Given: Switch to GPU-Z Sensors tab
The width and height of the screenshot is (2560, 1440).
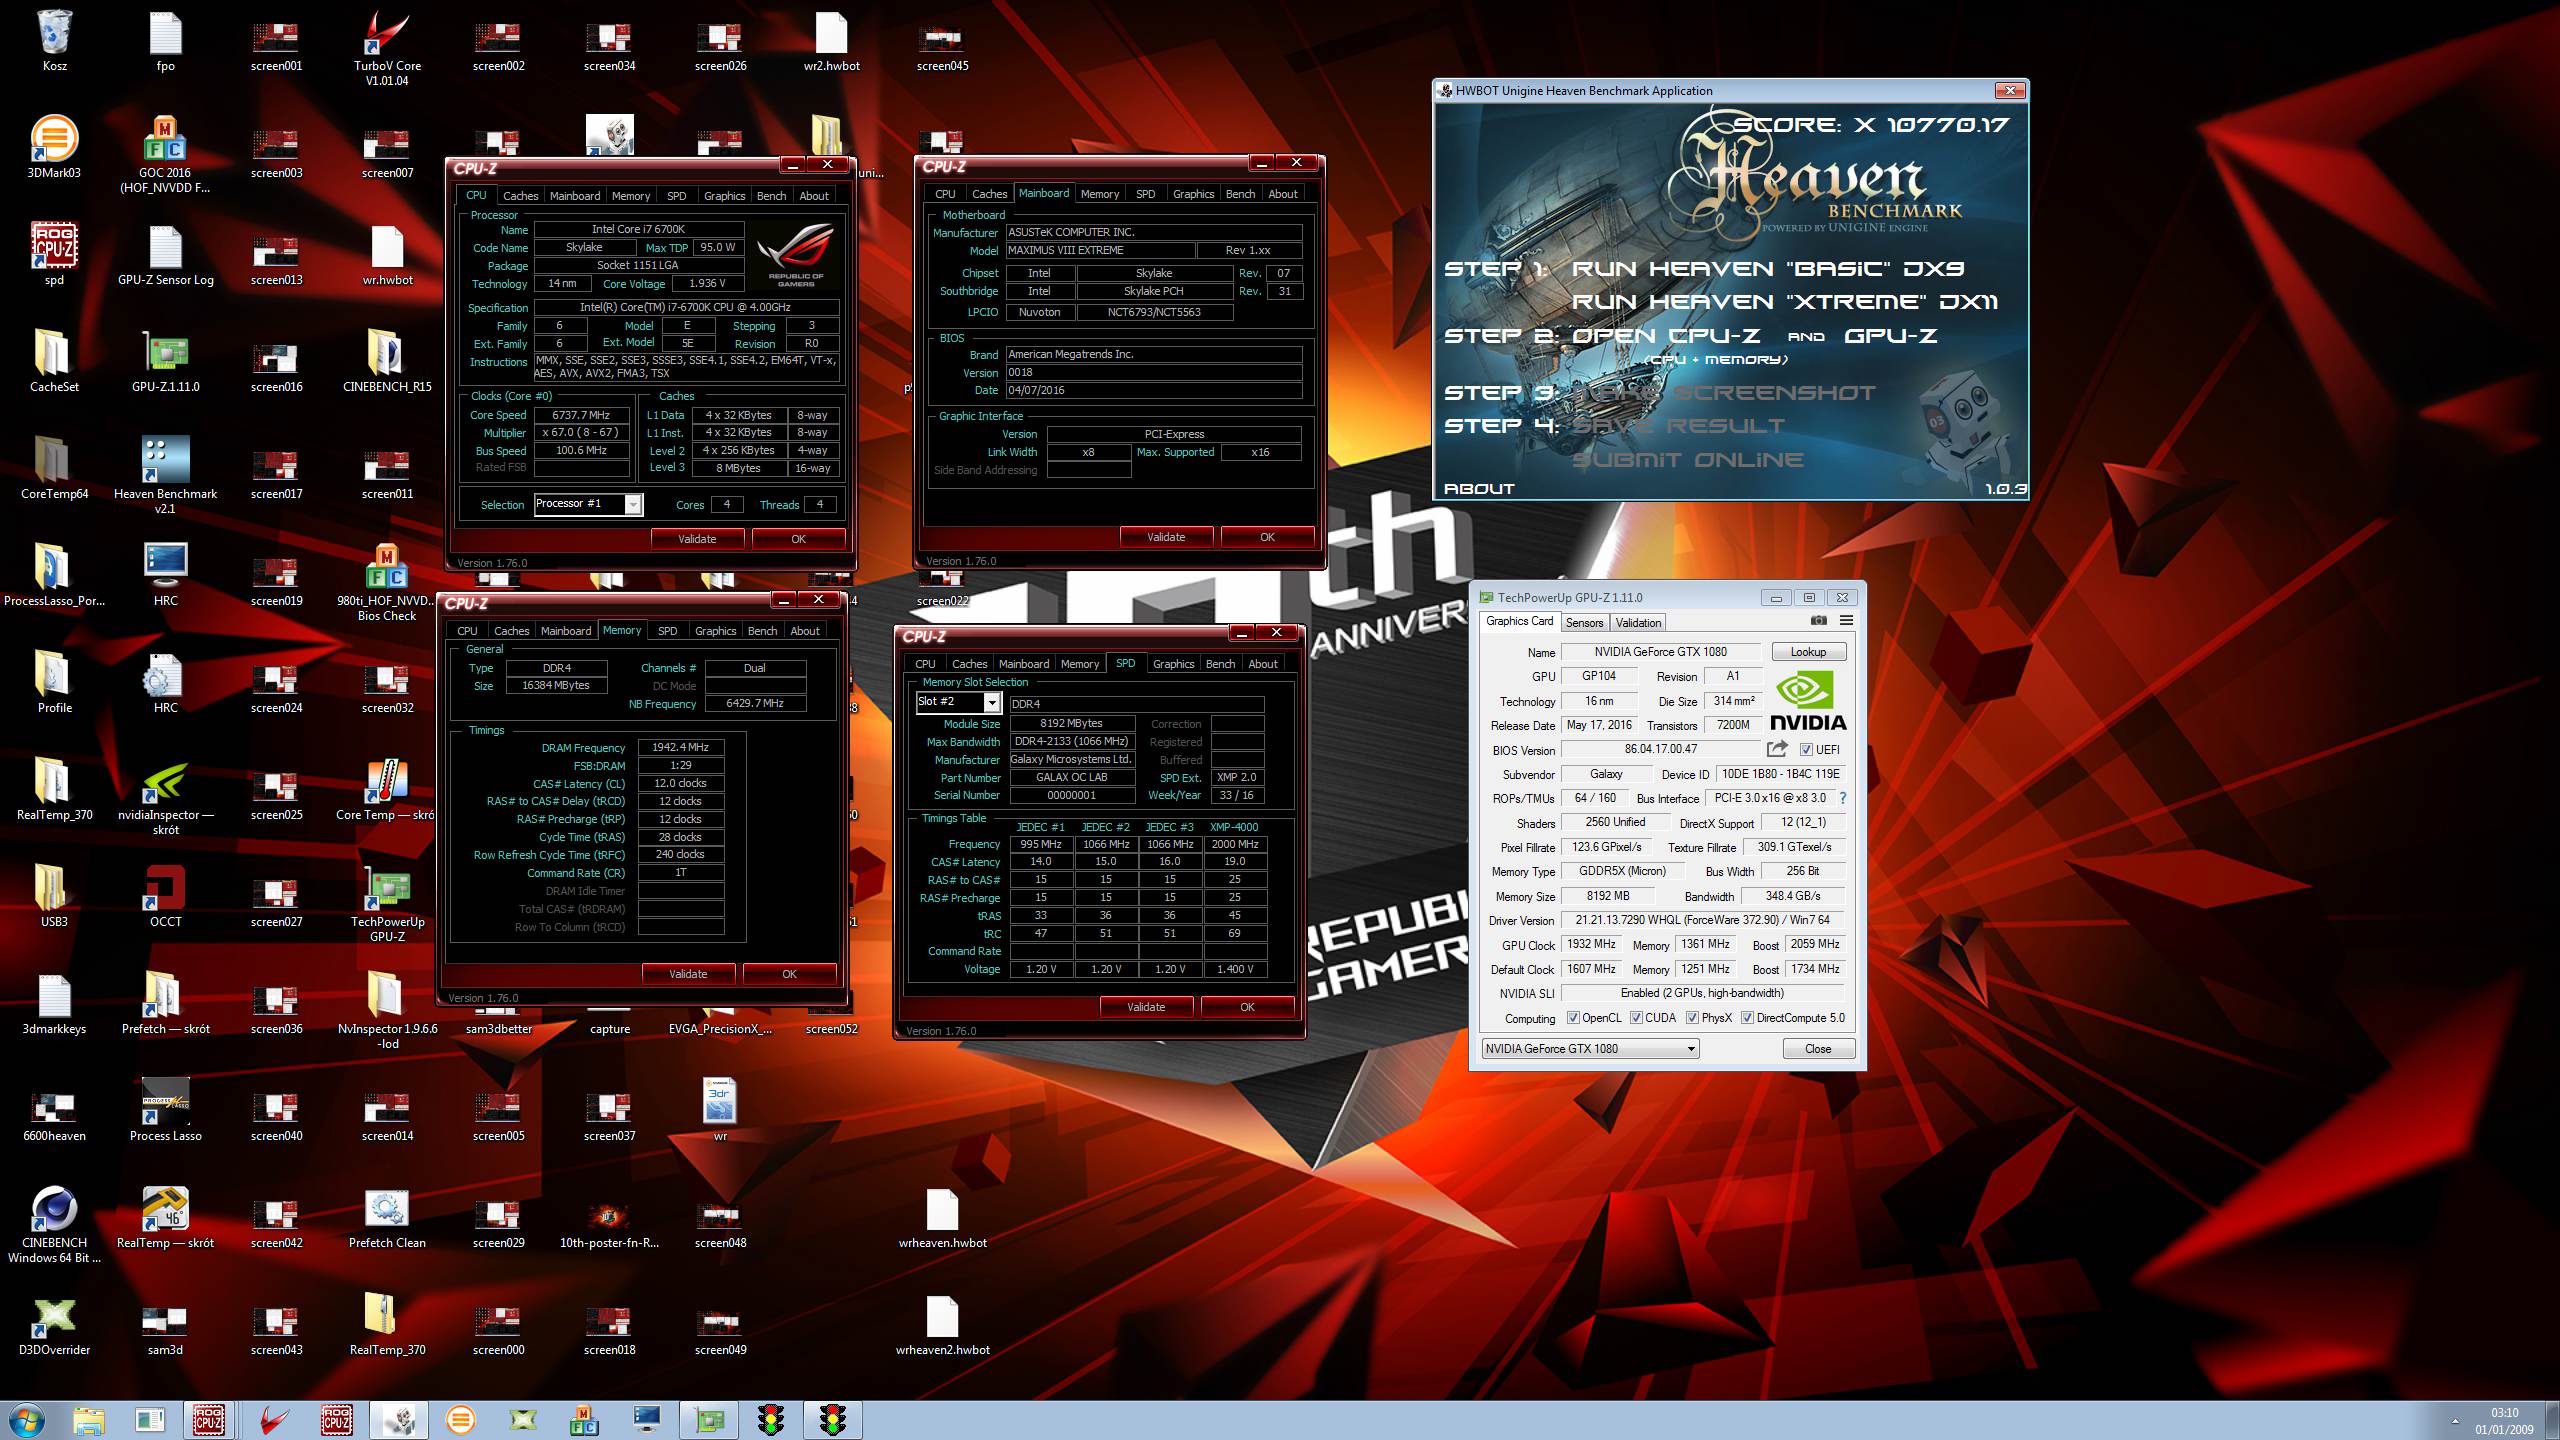Looking at the screenshot, I should pyautogui.click(x=1584, y=623).
